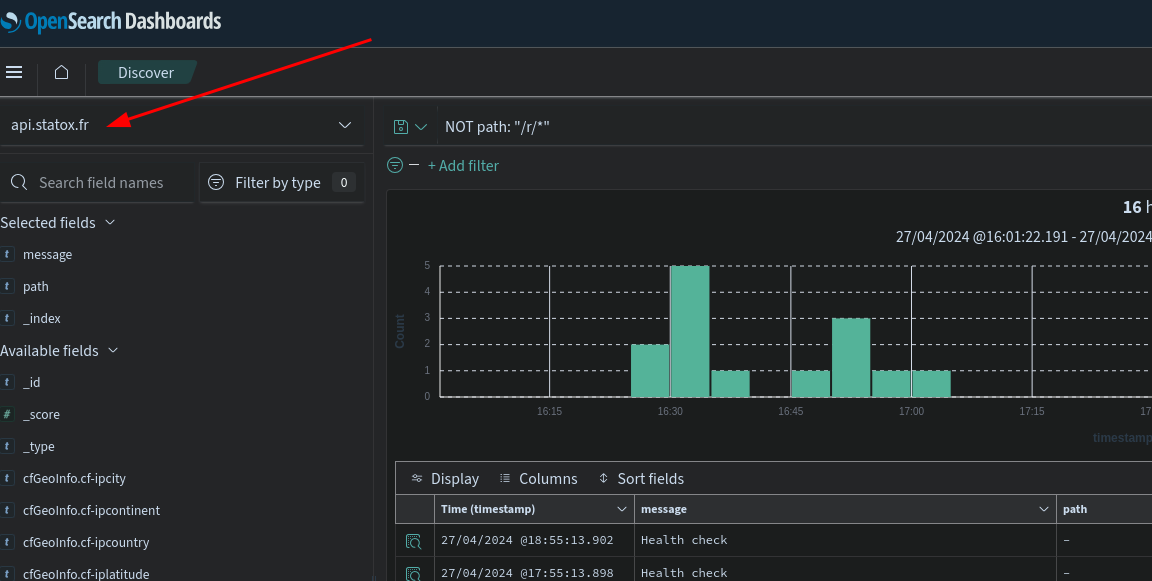Select the cfGeoInfo.cf-iplatitude field
The image size is (1152, 581).
click(86, 574)
